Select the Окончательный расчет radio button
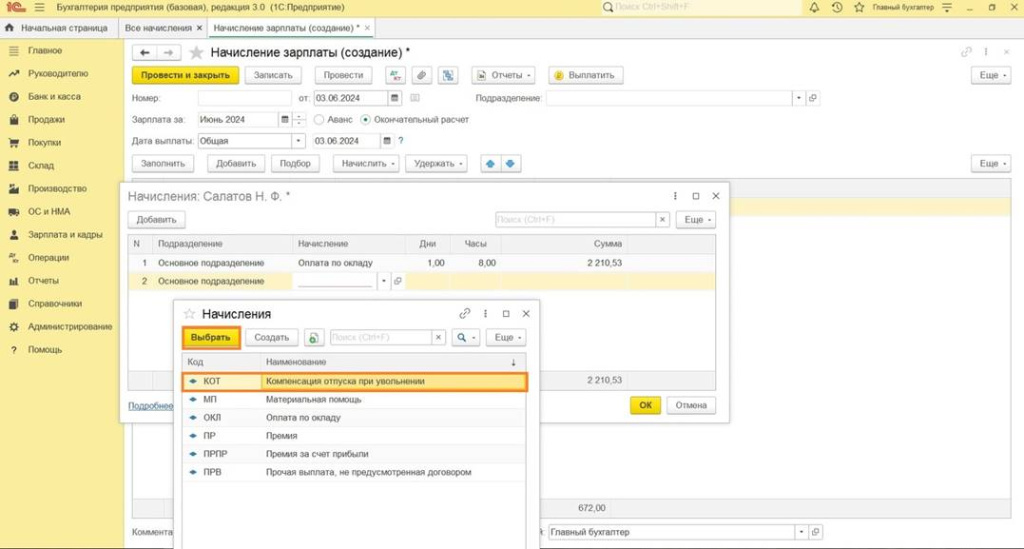1024x549 pixels. (x=366, y=120)
